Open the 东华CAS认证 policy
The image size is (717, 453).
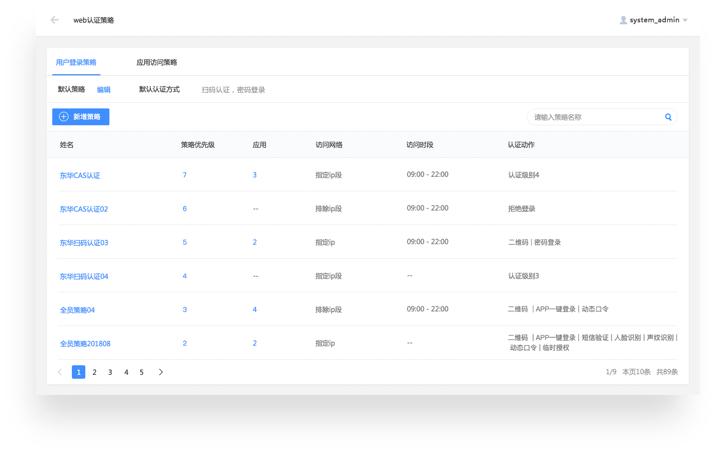[x=80, y=176]
